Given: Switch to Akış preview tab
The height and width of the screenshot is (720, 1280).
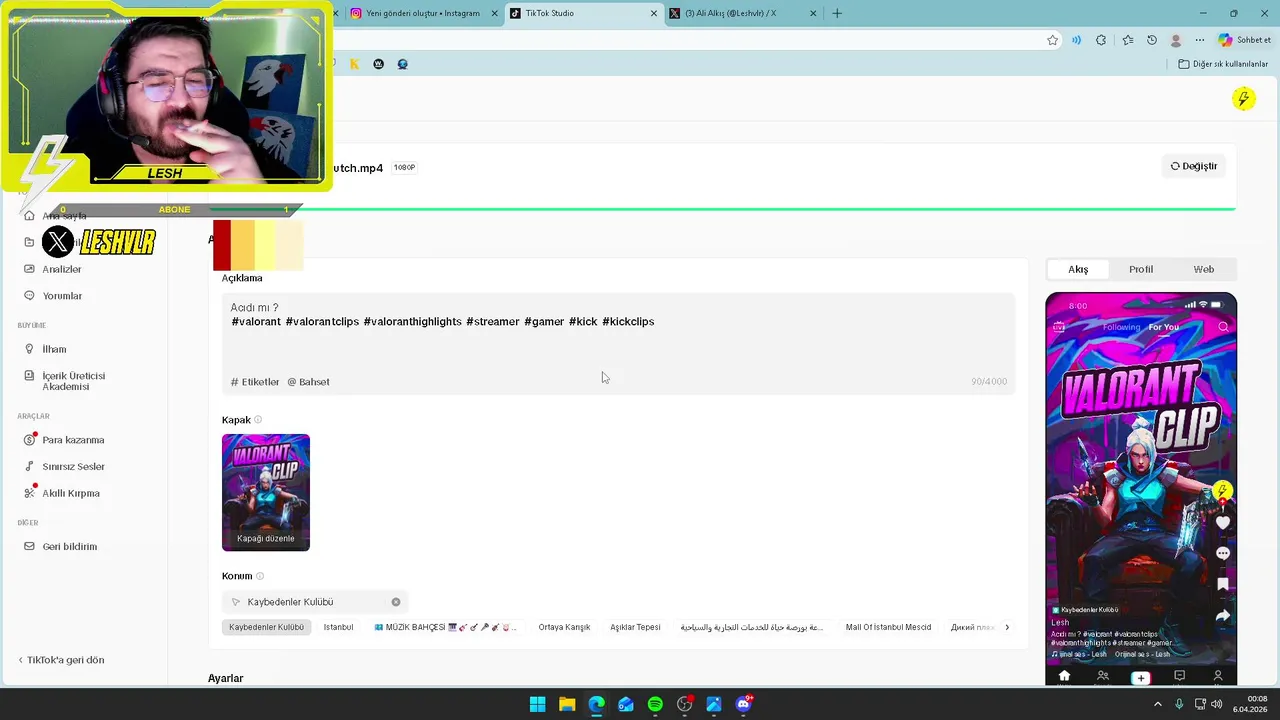Looking at the screenshot, I should pyautogui.click(x=1078, y=269).
